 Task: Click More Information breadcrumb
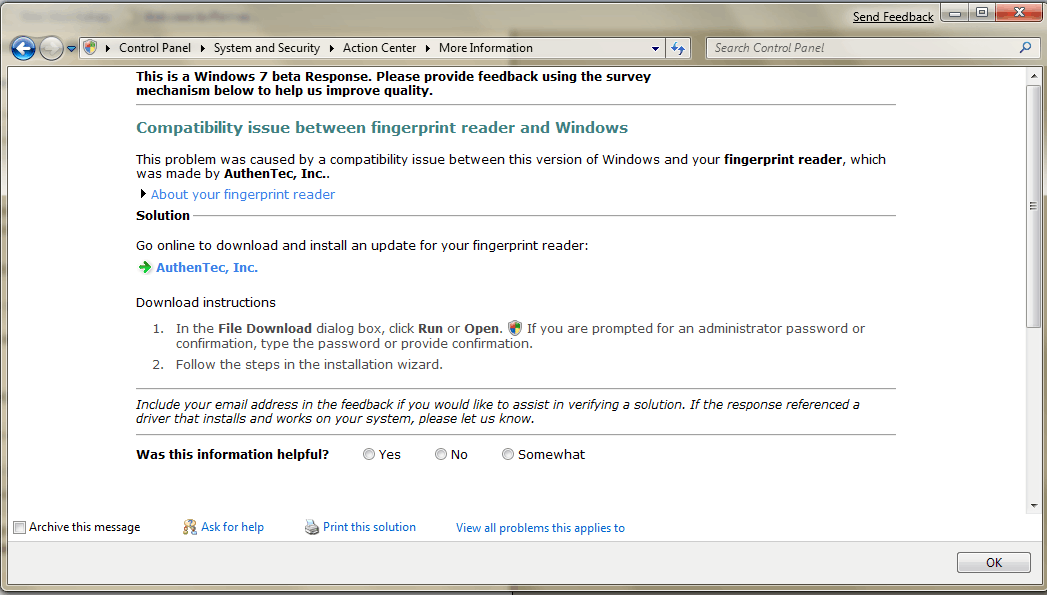tap(485, 48)
